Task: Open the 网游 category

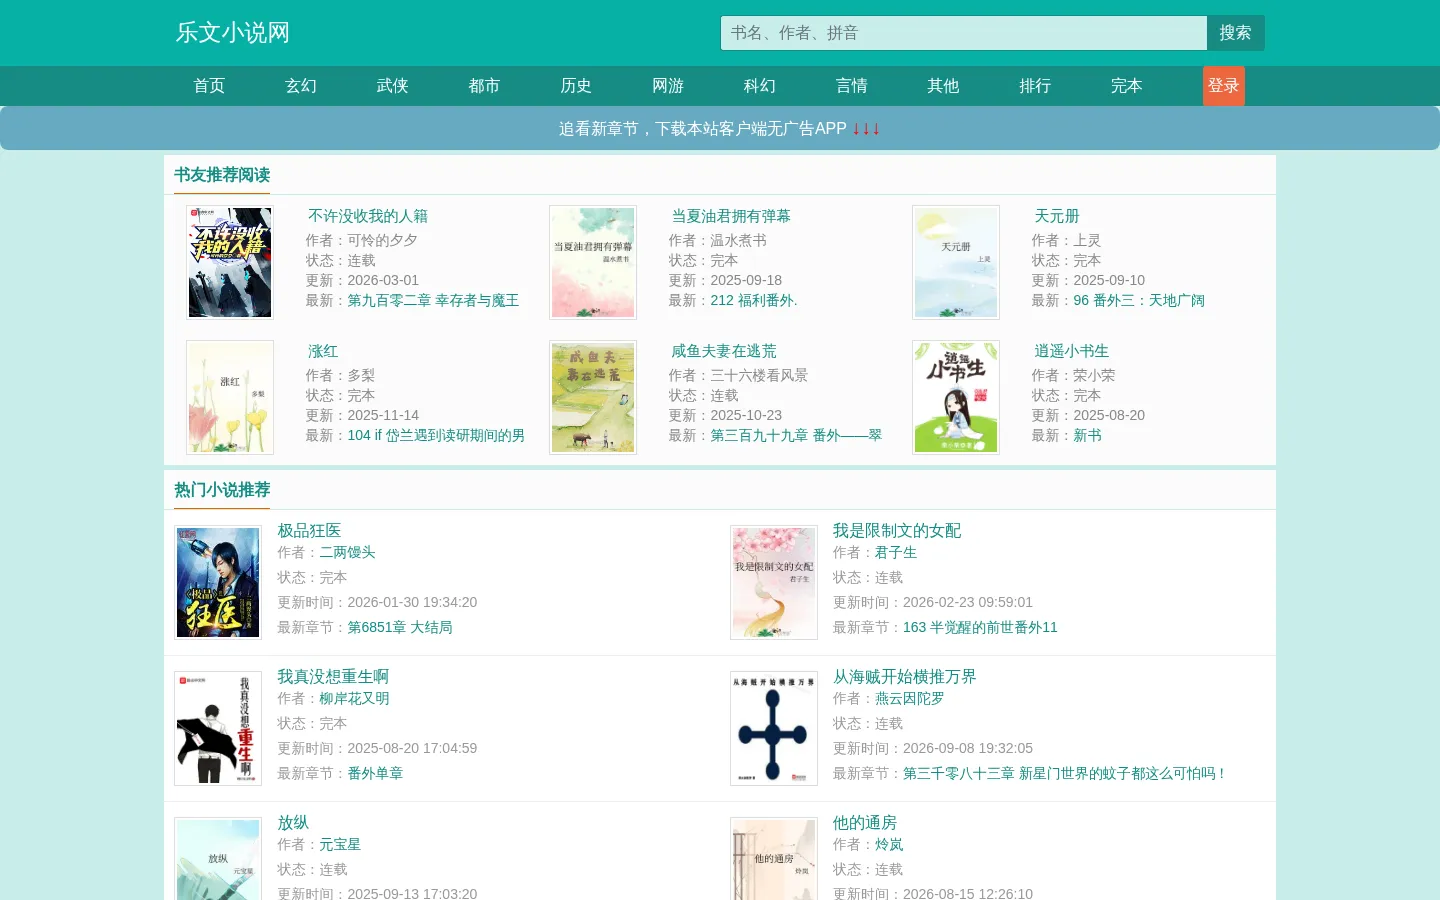Action: 668,86
